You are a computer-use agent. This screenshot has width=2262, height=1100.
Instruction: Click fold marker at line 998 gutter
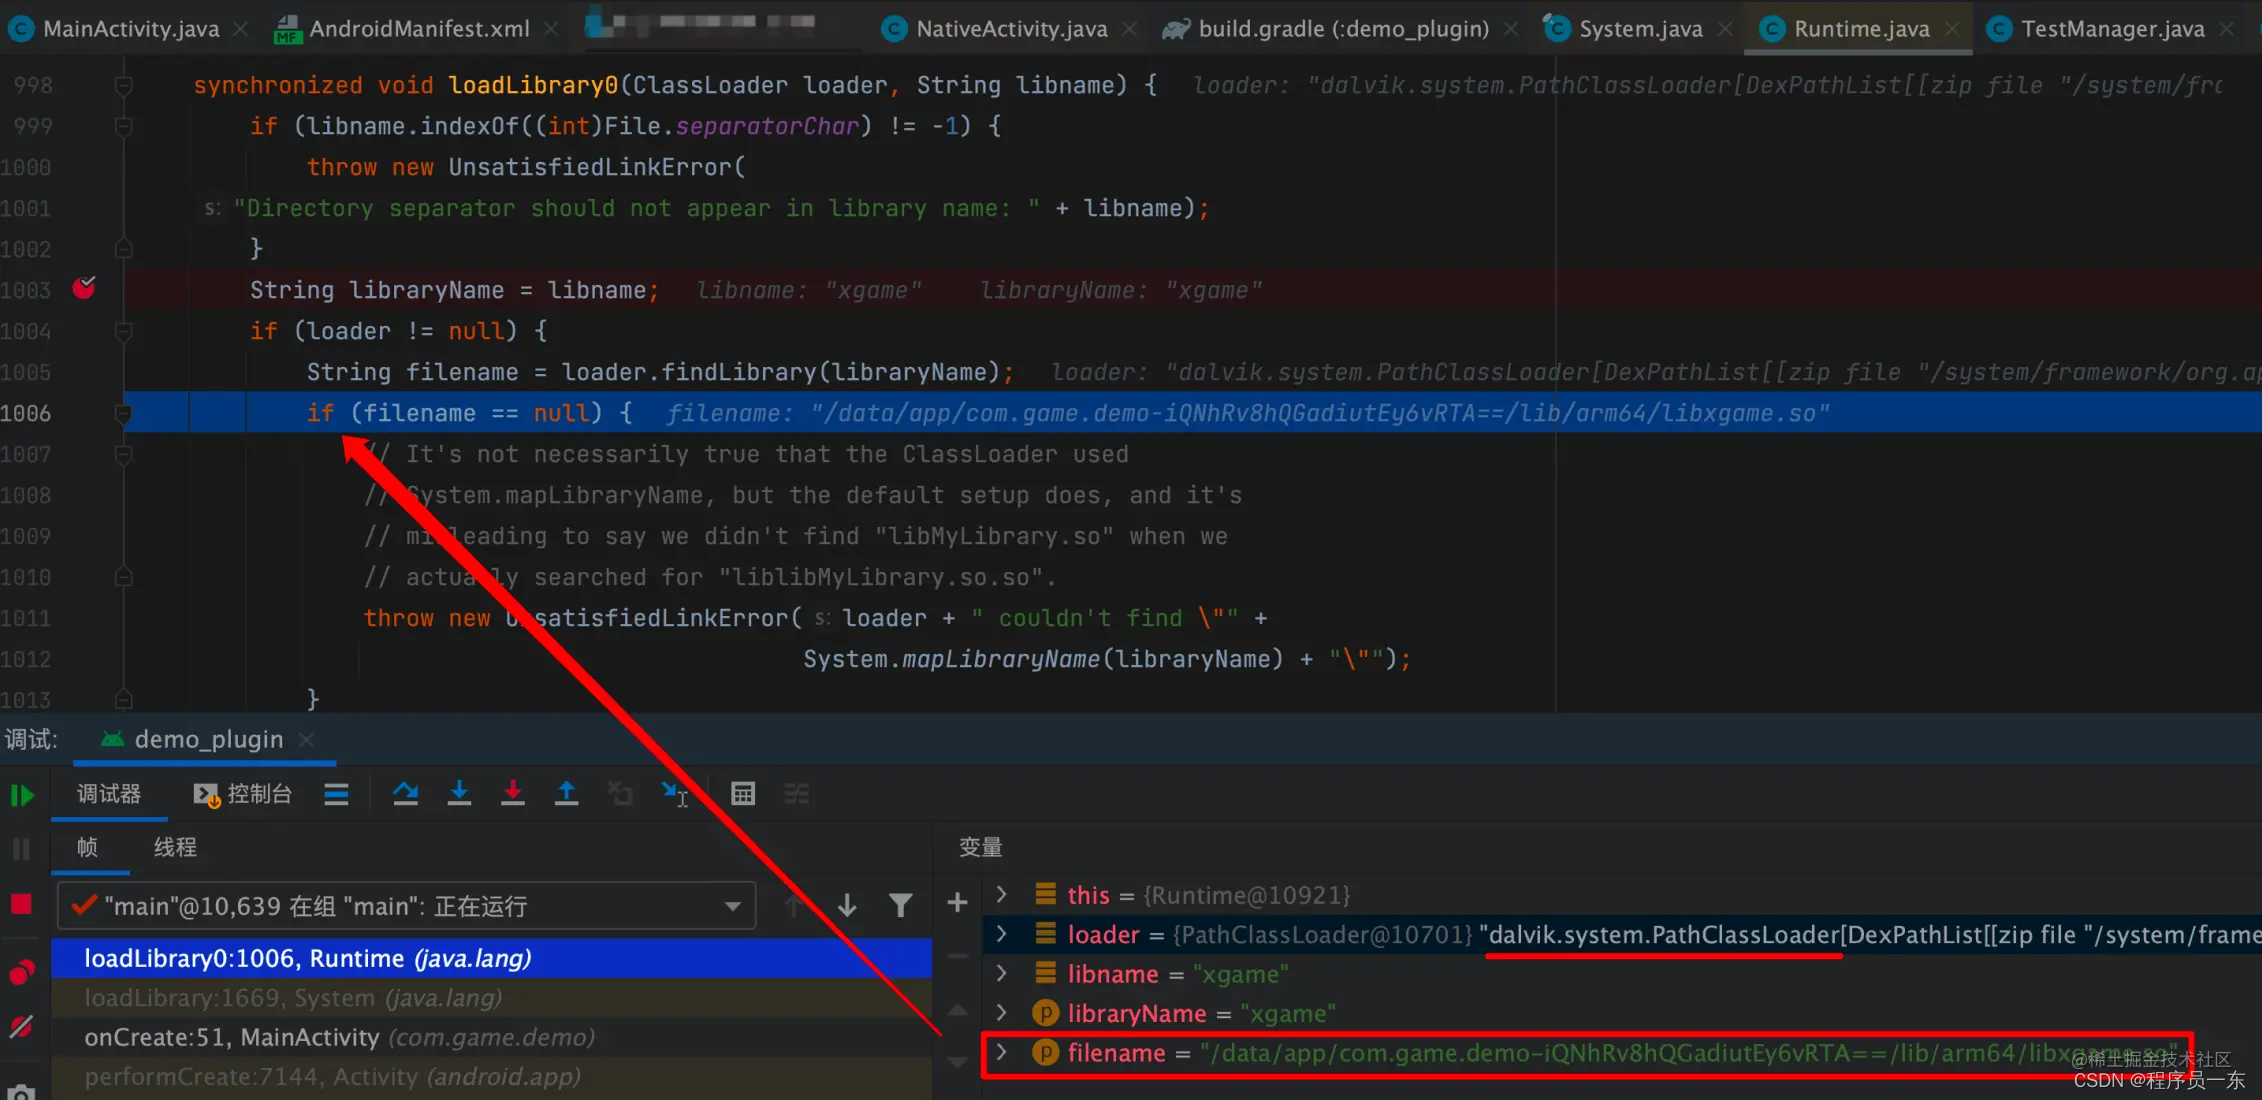[123, 85]
